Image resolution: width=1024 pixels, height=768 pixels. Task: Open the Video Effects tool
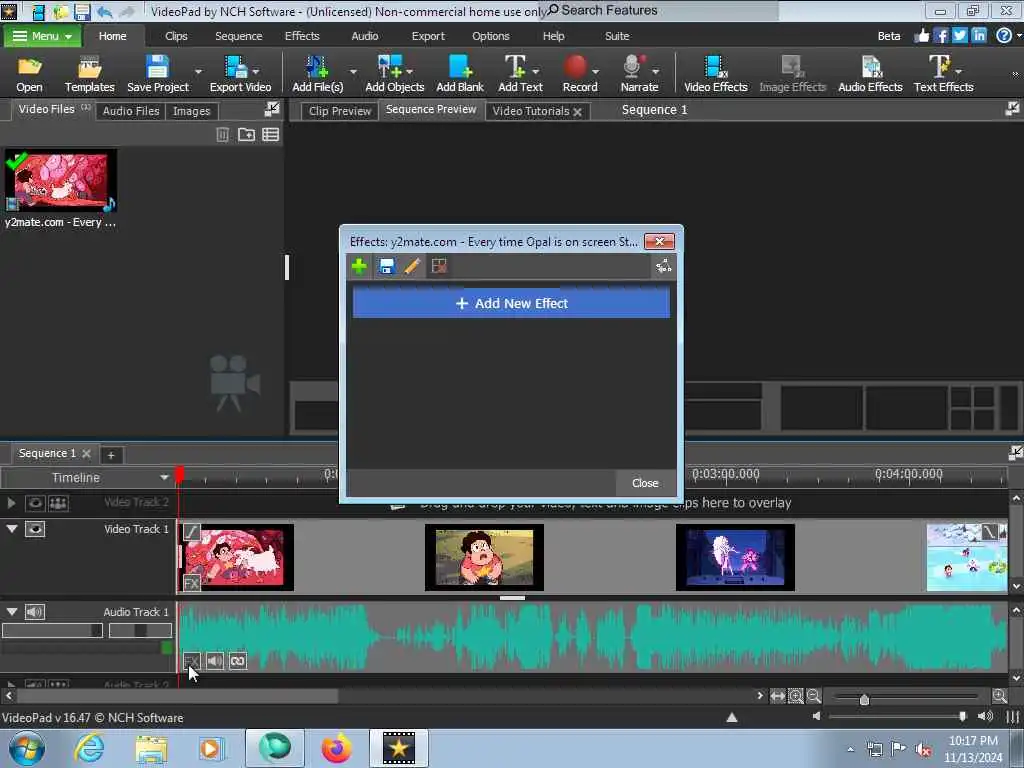pos(715,74)
